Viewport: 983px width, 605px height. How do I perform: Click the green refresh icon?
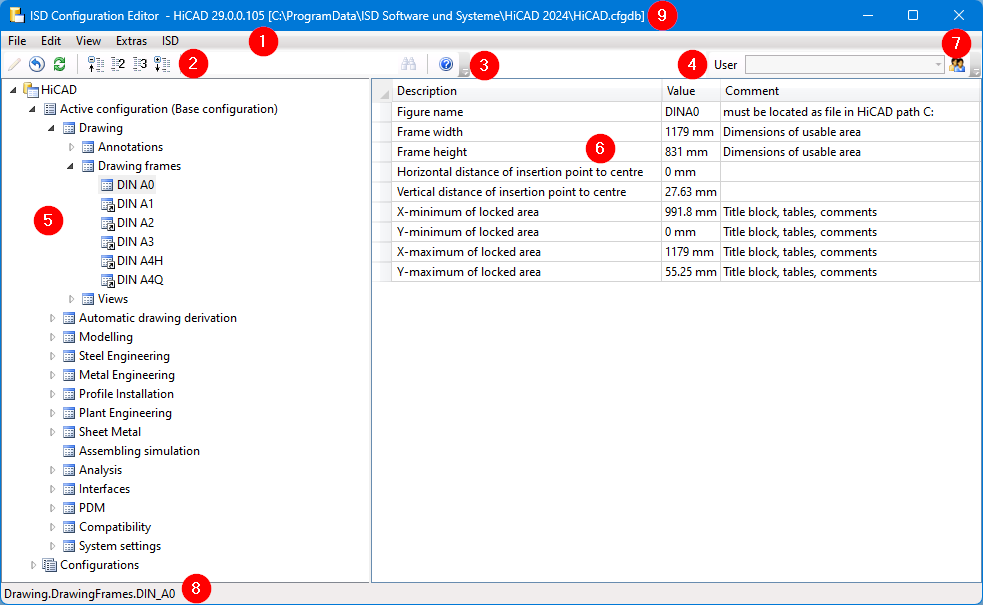coord(60,64)
